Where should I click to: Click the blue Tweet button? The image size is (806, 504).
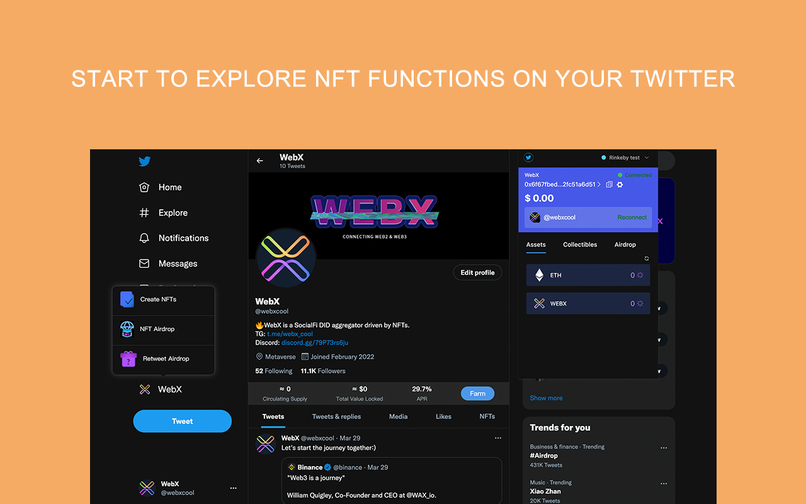pos(182,421)
